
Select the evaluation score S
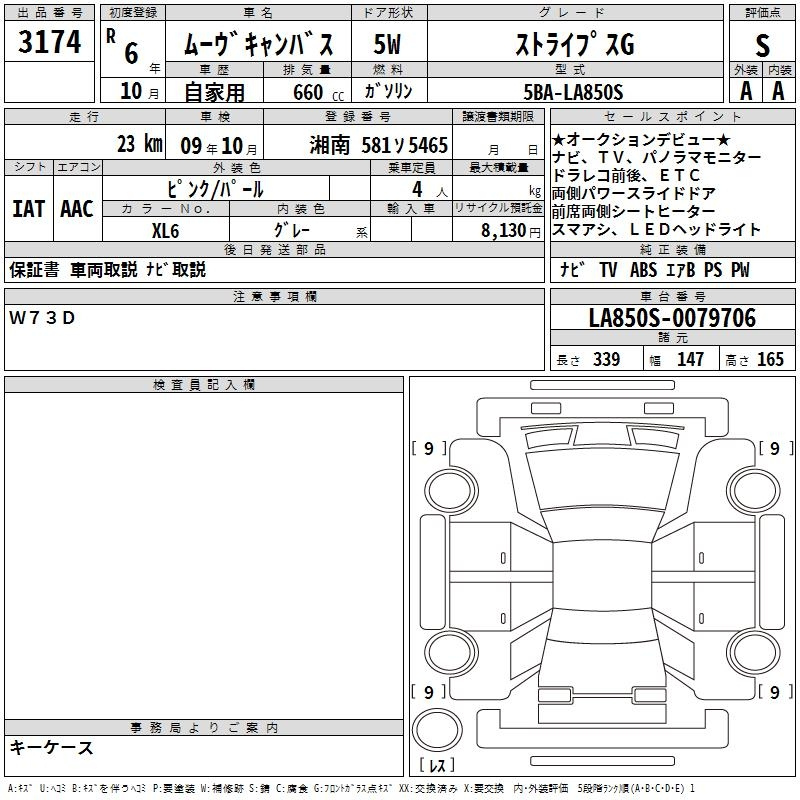click(762, 43)
